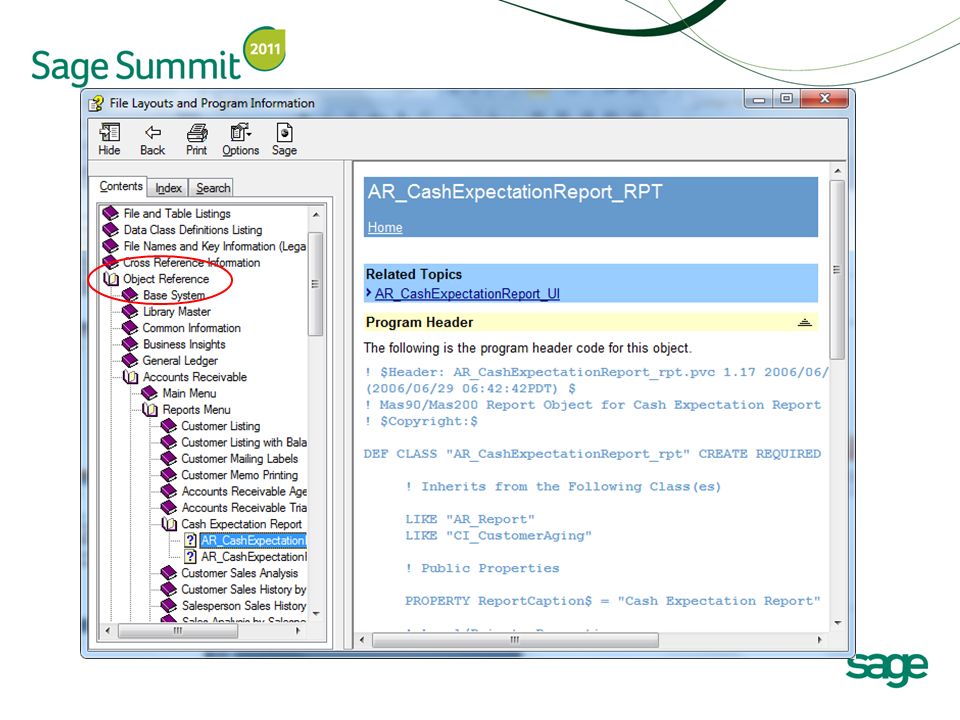Click Customer Sales Analysis book icon
This screenshot has width=960, height=720.
[x=168, y=573]
